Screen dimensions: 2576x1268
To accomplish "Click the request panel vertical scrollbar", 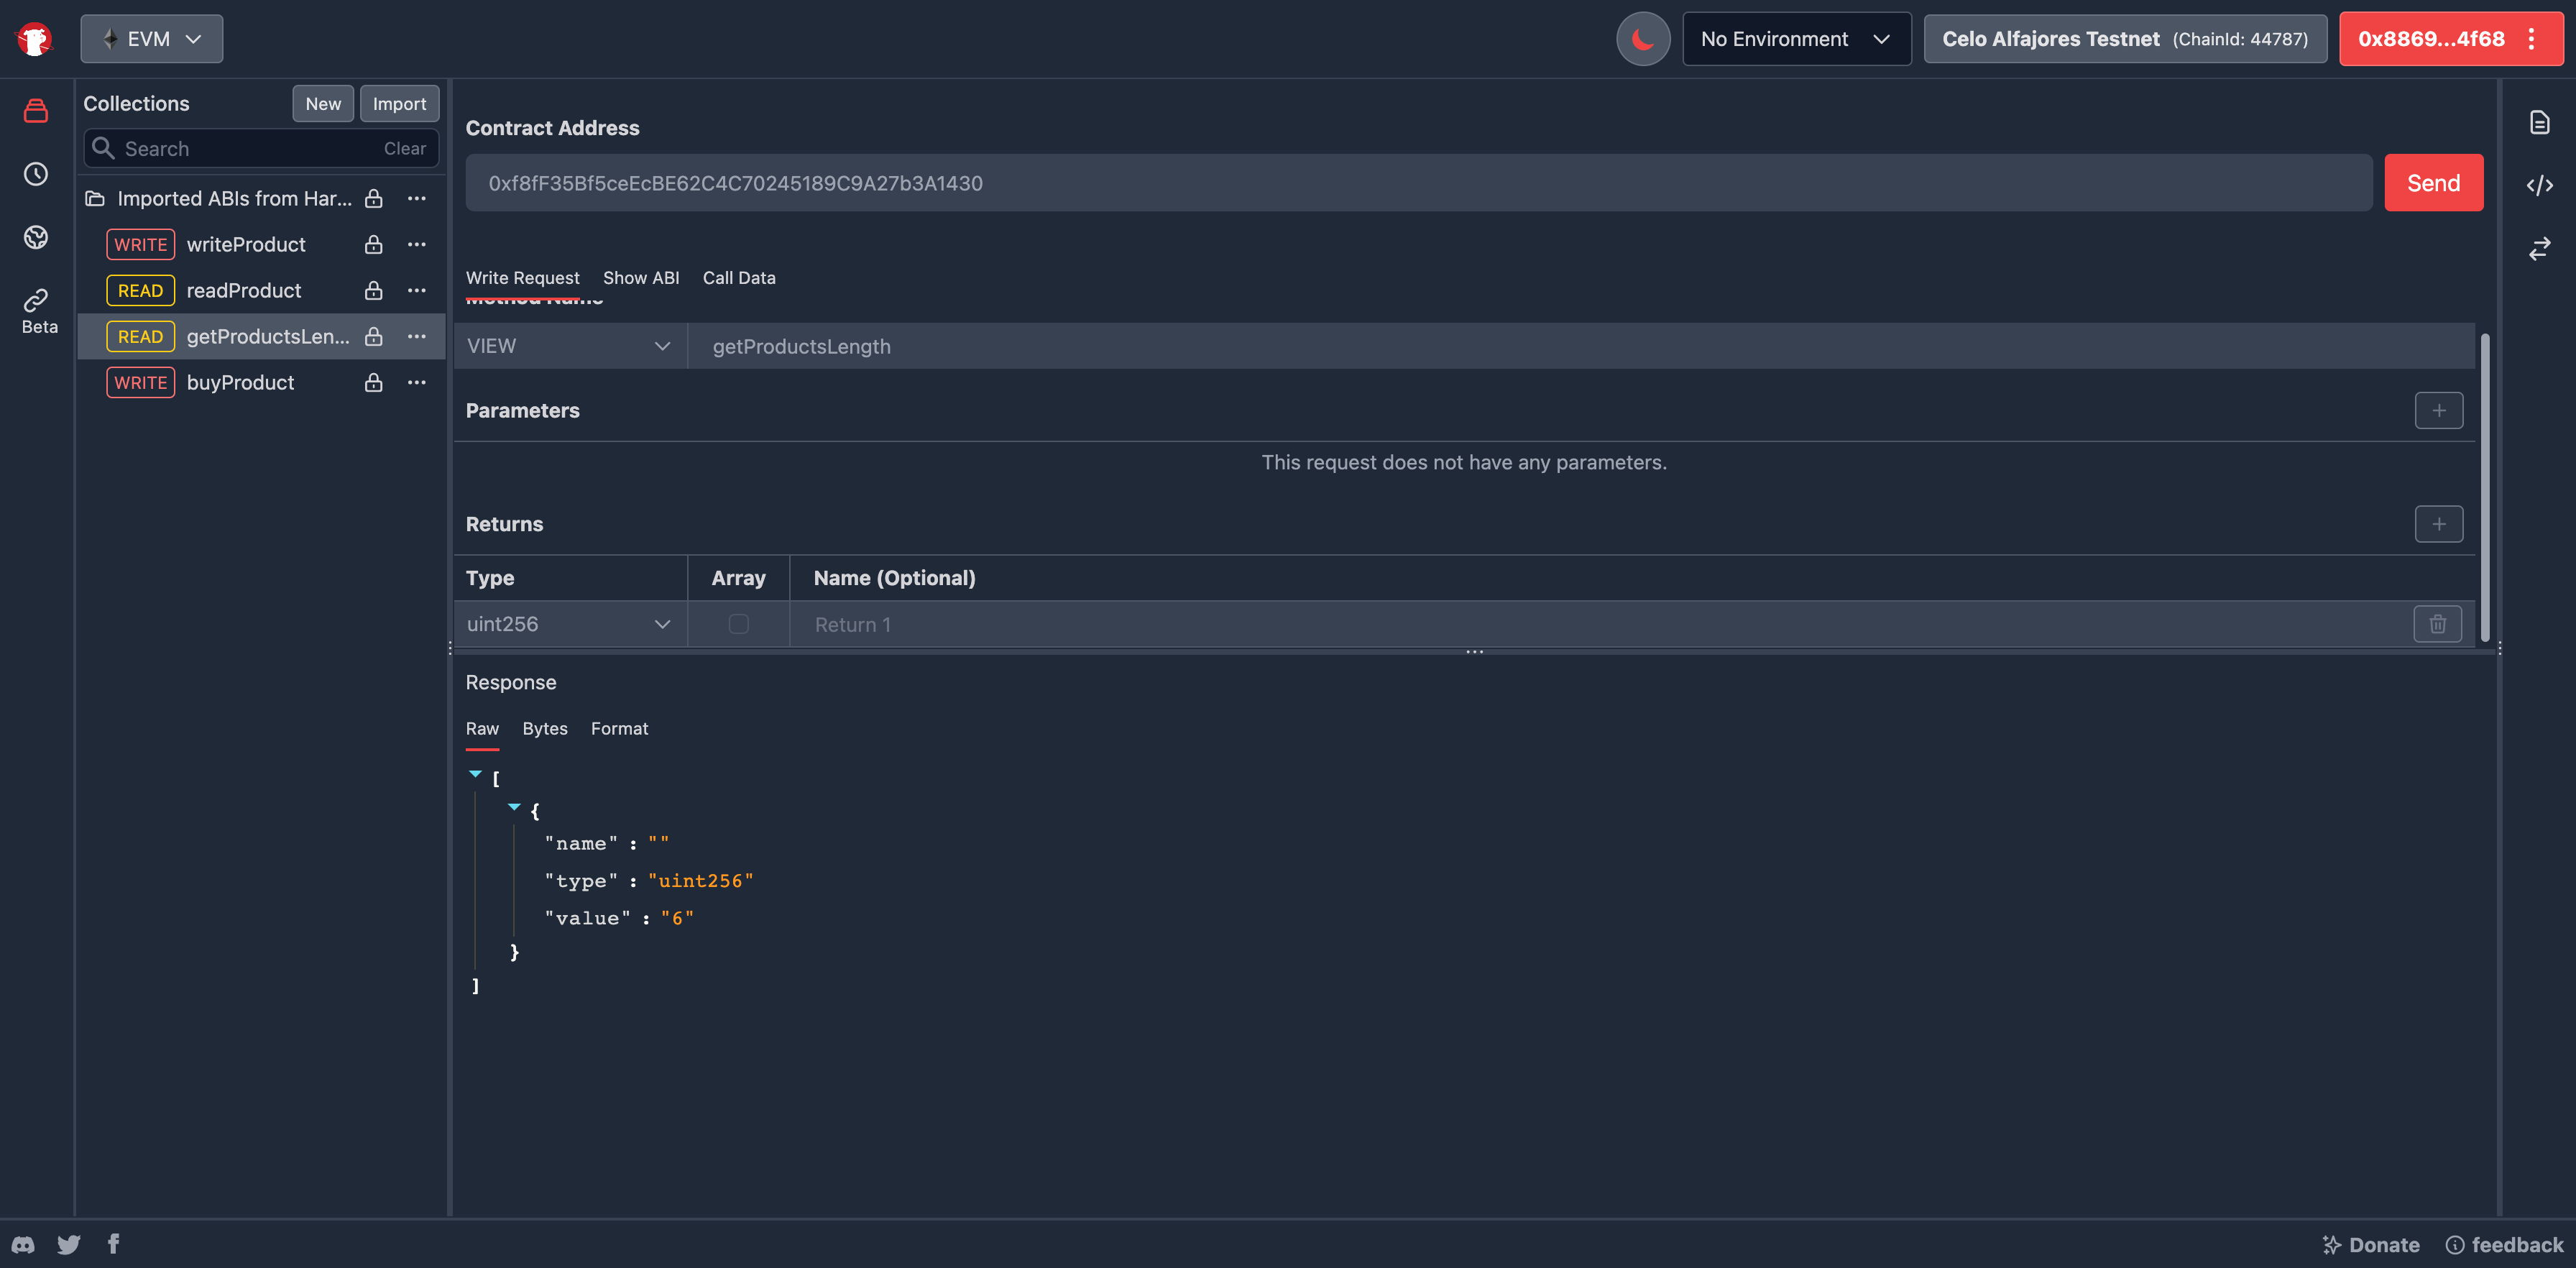I will click(2484, 485).
